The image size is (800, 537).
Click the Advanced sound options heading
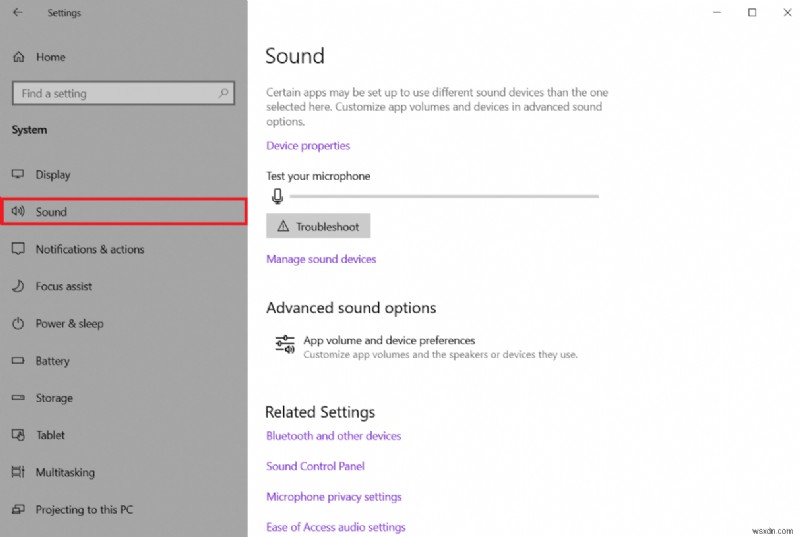pyautogui.click(x=351, y=308)
